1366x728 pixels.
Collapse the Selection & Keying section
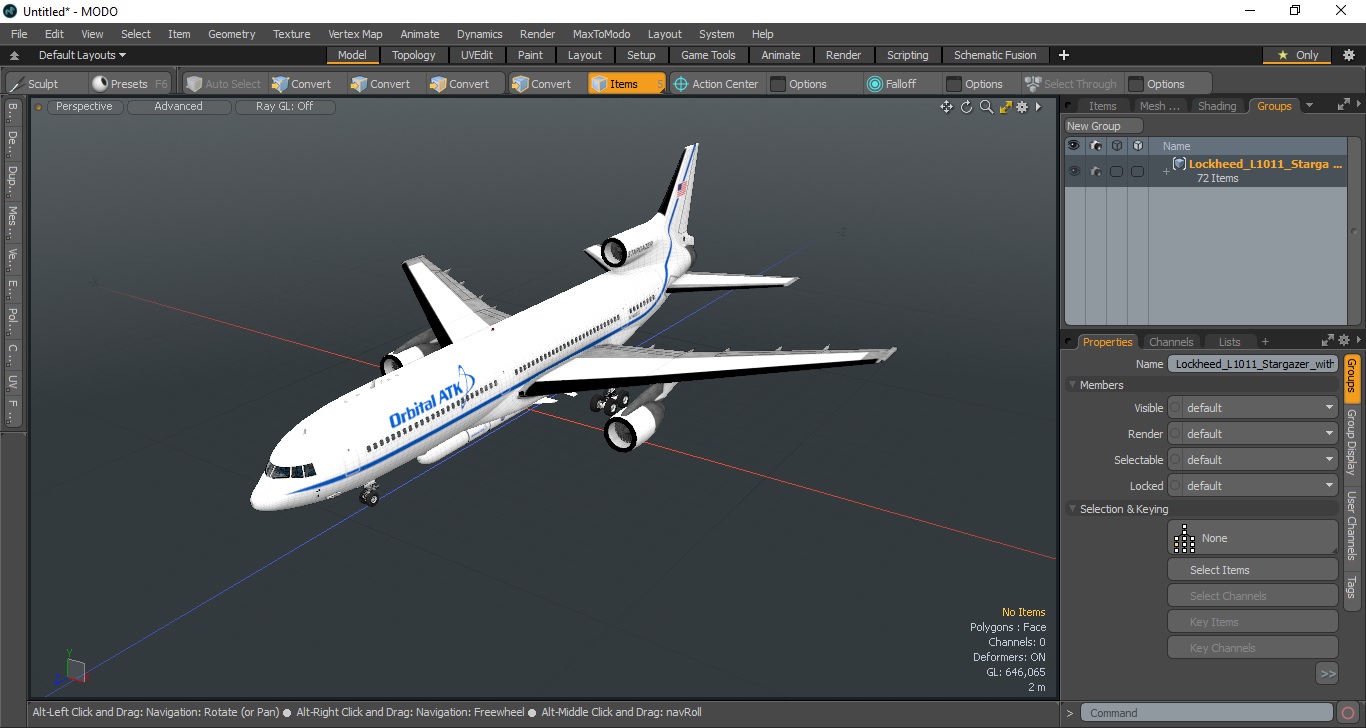click(x=1073, y=509)
